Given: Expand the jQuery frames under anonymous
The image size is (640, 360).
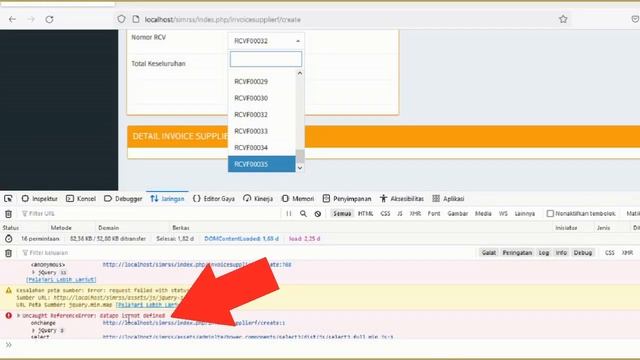Looking at the screenshot, I should (33, 272).
